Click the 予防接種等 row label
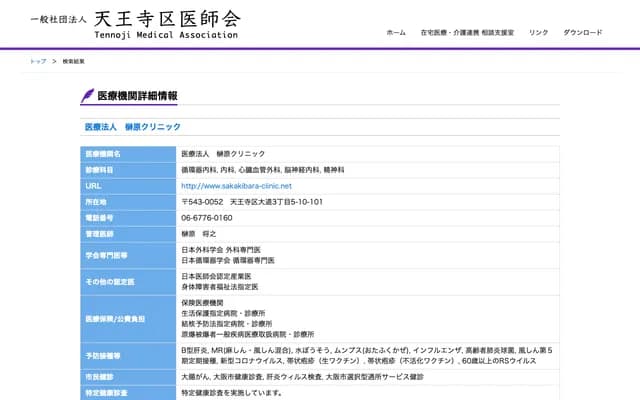 tap(102, 355)
